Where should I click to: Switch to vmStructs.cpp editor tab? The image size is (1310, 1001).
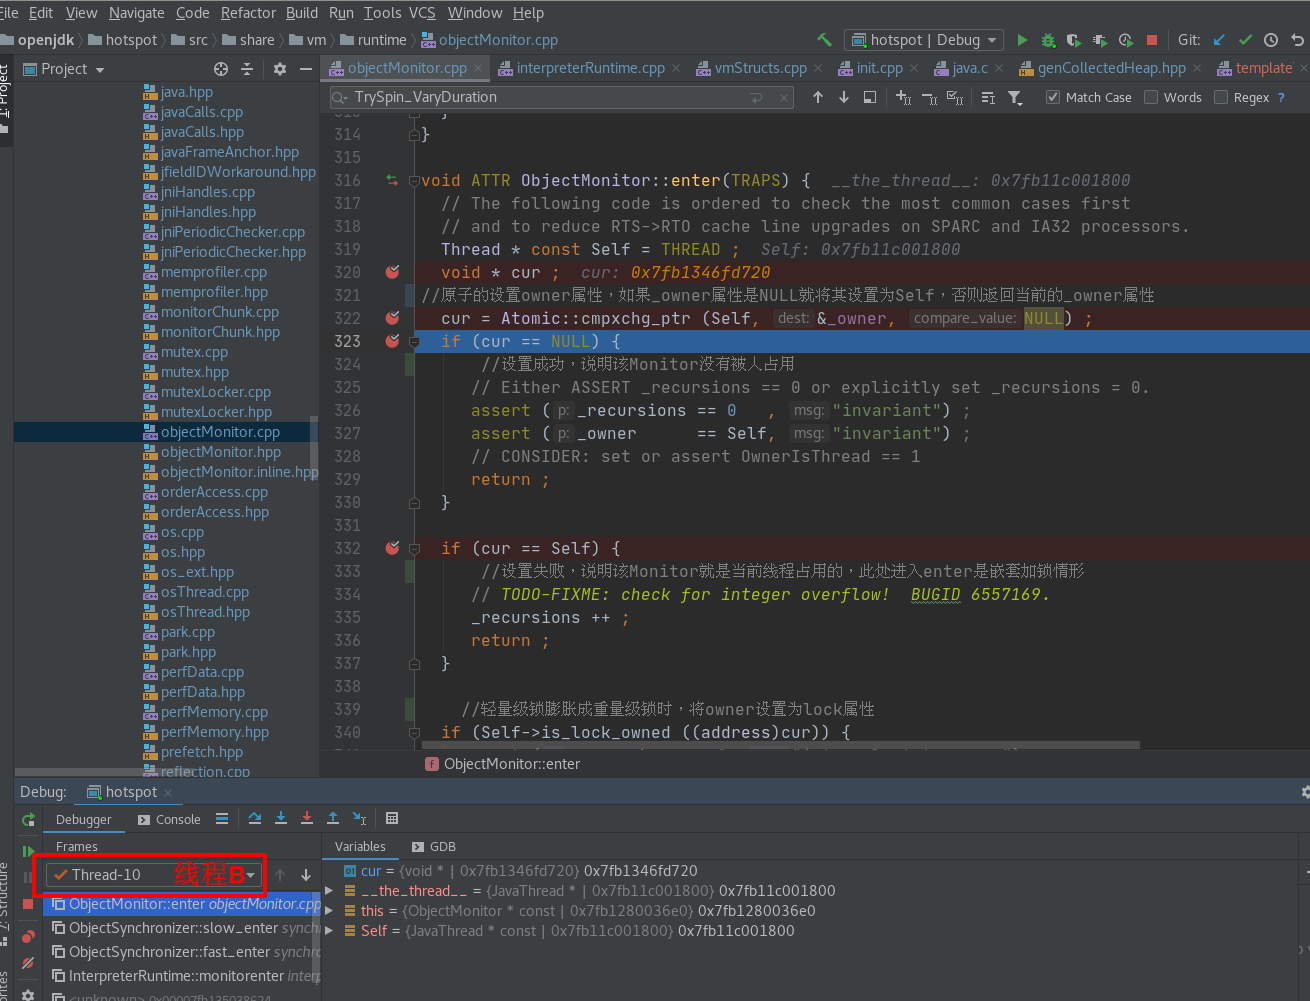pos(760,68)
